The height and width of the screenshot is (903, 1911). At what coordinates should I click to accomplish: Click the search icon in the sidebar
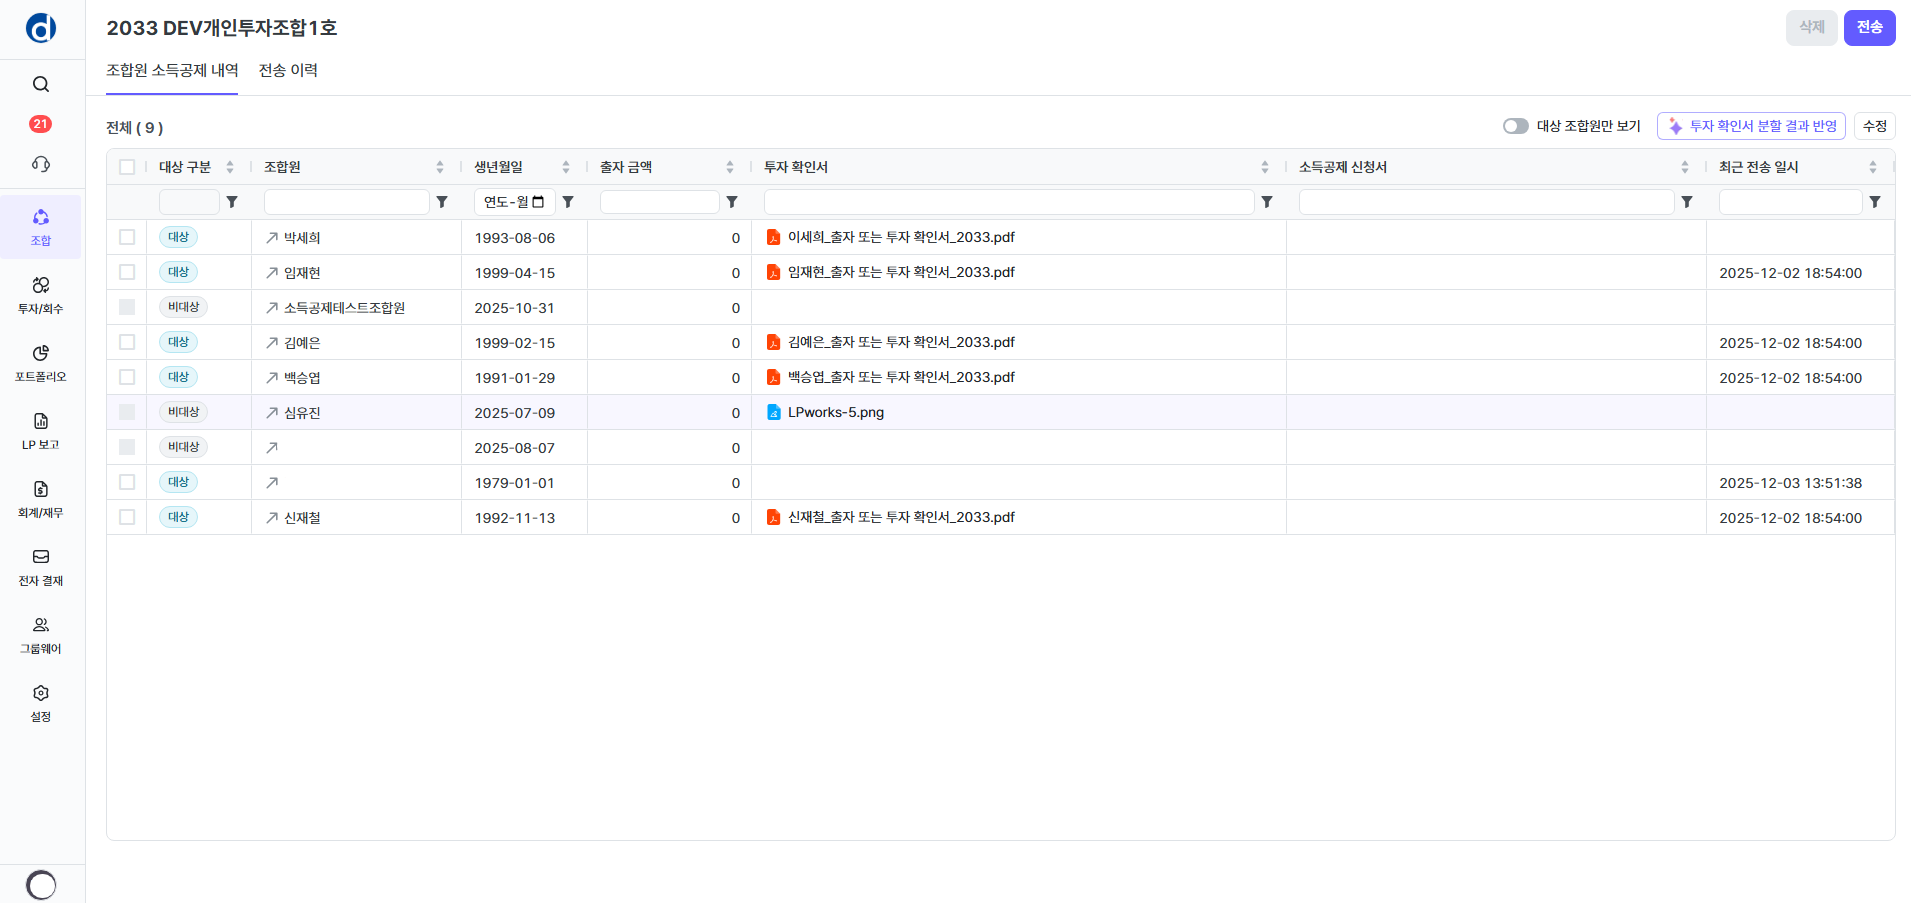point(41,84)
